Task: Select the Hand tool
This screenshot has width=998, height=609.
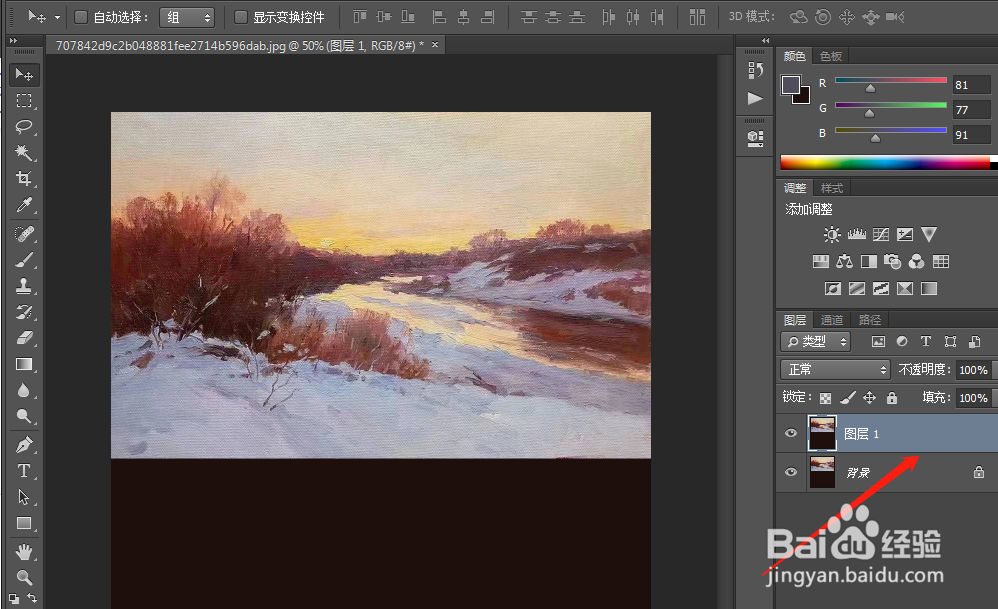Action: [x=24, y=552]
